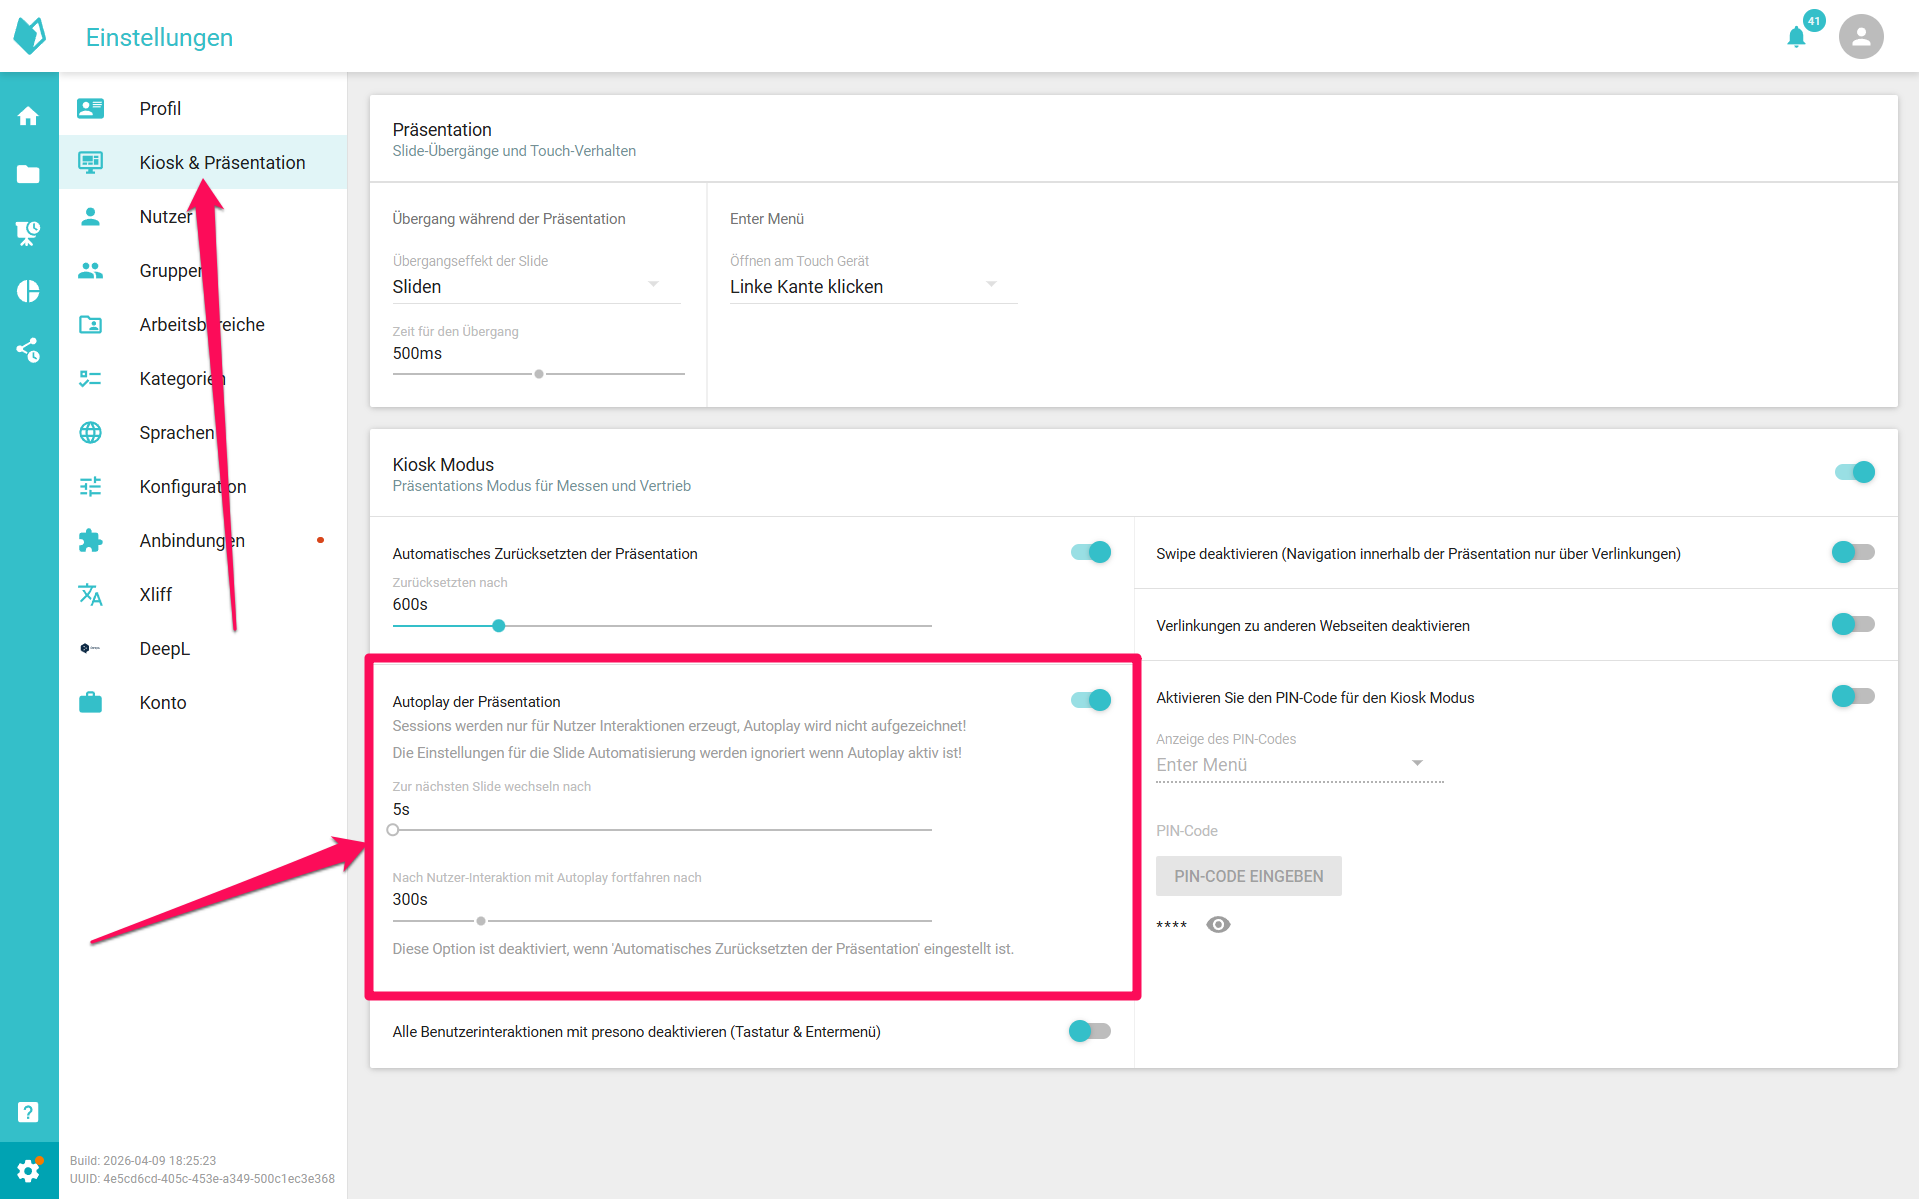Open Übergangseffekt der Slide dropdown
1919x1199 pixels.
[x=536, y=287]
